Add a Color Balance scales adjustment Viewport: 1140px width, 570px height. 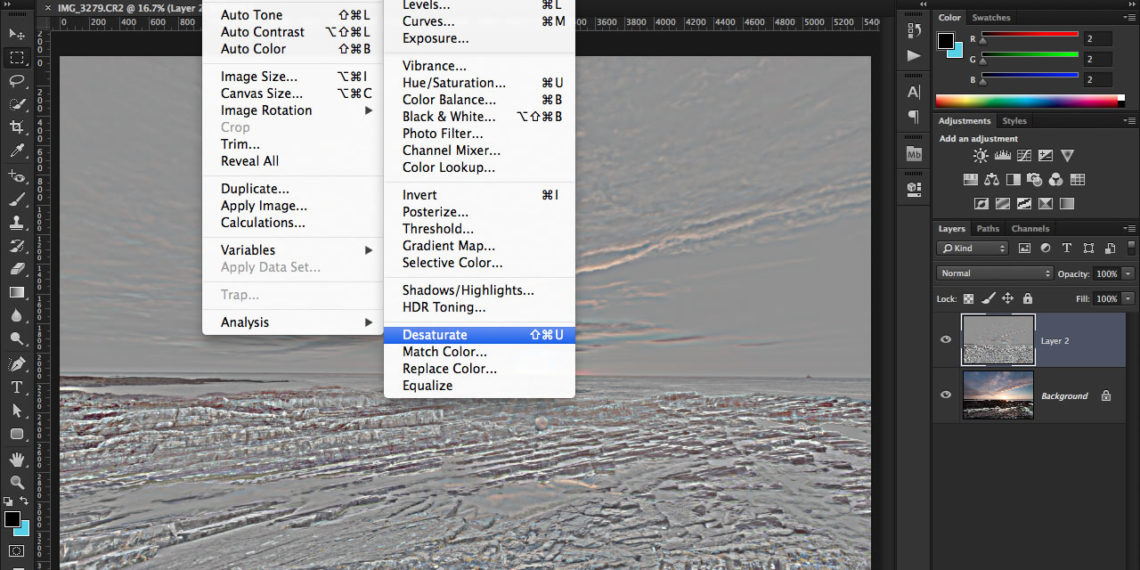click(x=992, y=180)
